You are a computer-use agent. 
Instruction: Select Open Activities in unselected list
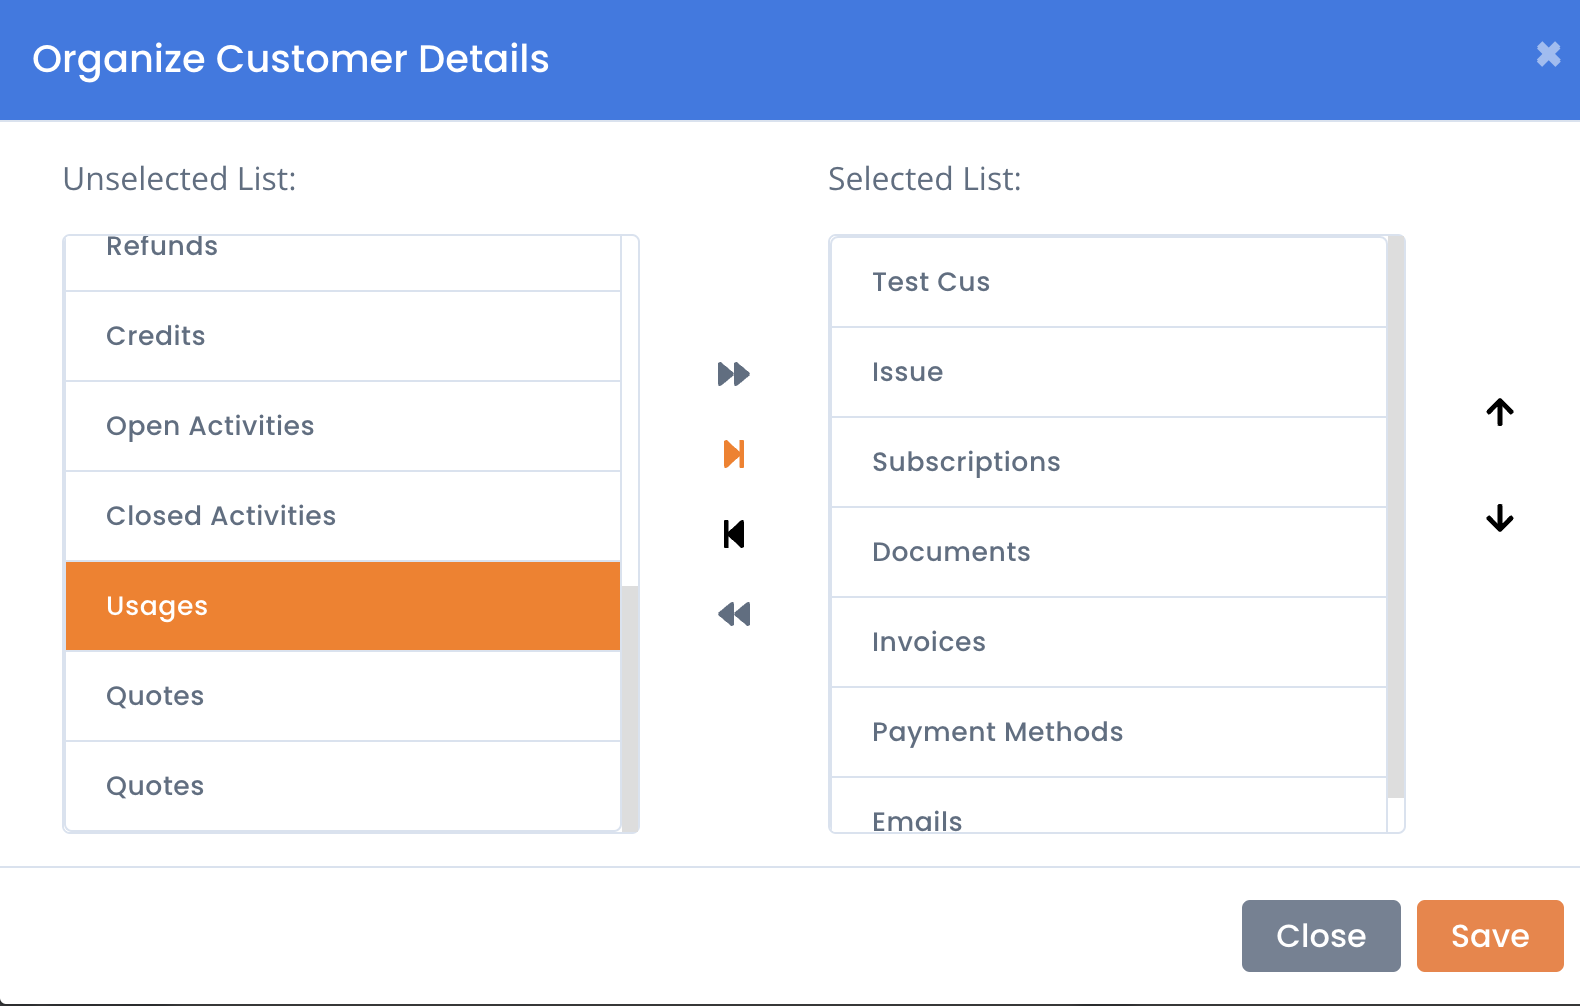[x=343, y=426]
